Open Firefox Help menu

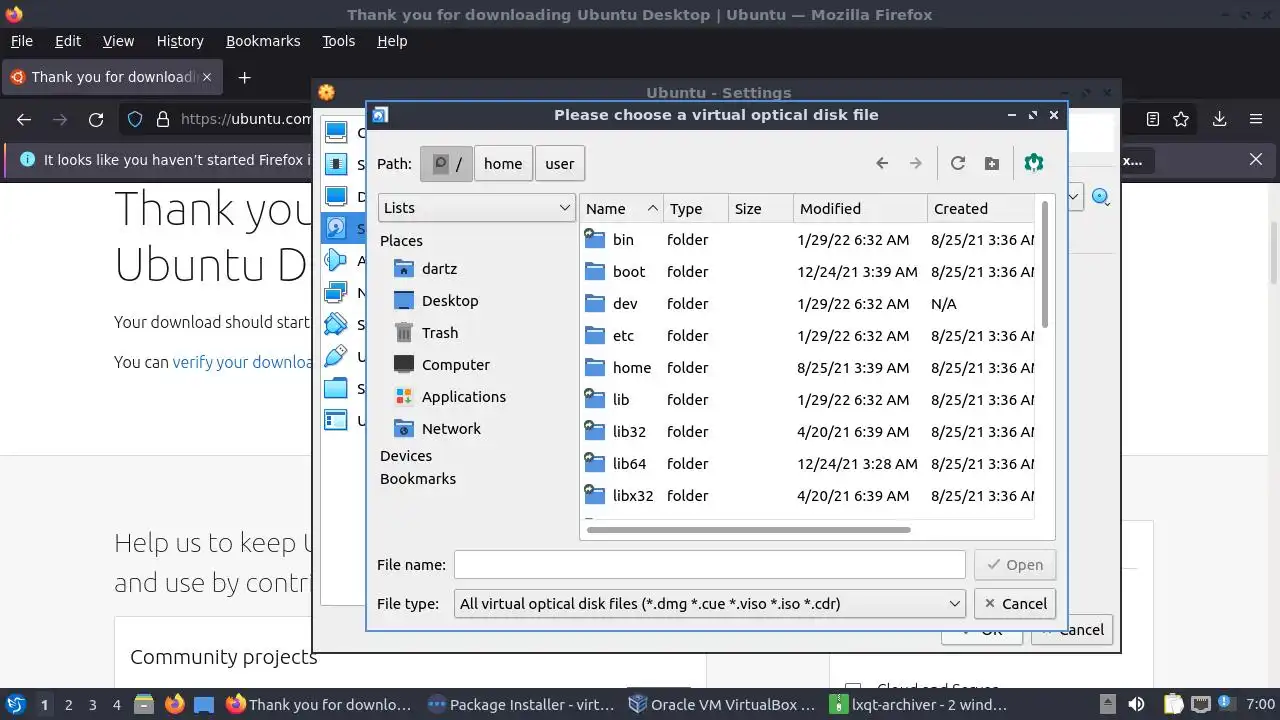(392, 41)
